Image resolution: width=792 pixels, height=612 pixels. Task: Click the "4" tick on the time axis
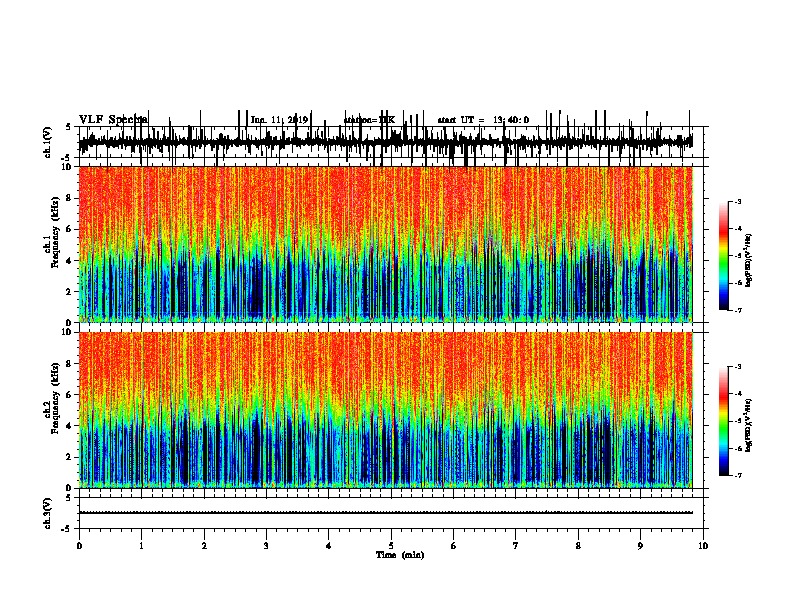[329, 546]
